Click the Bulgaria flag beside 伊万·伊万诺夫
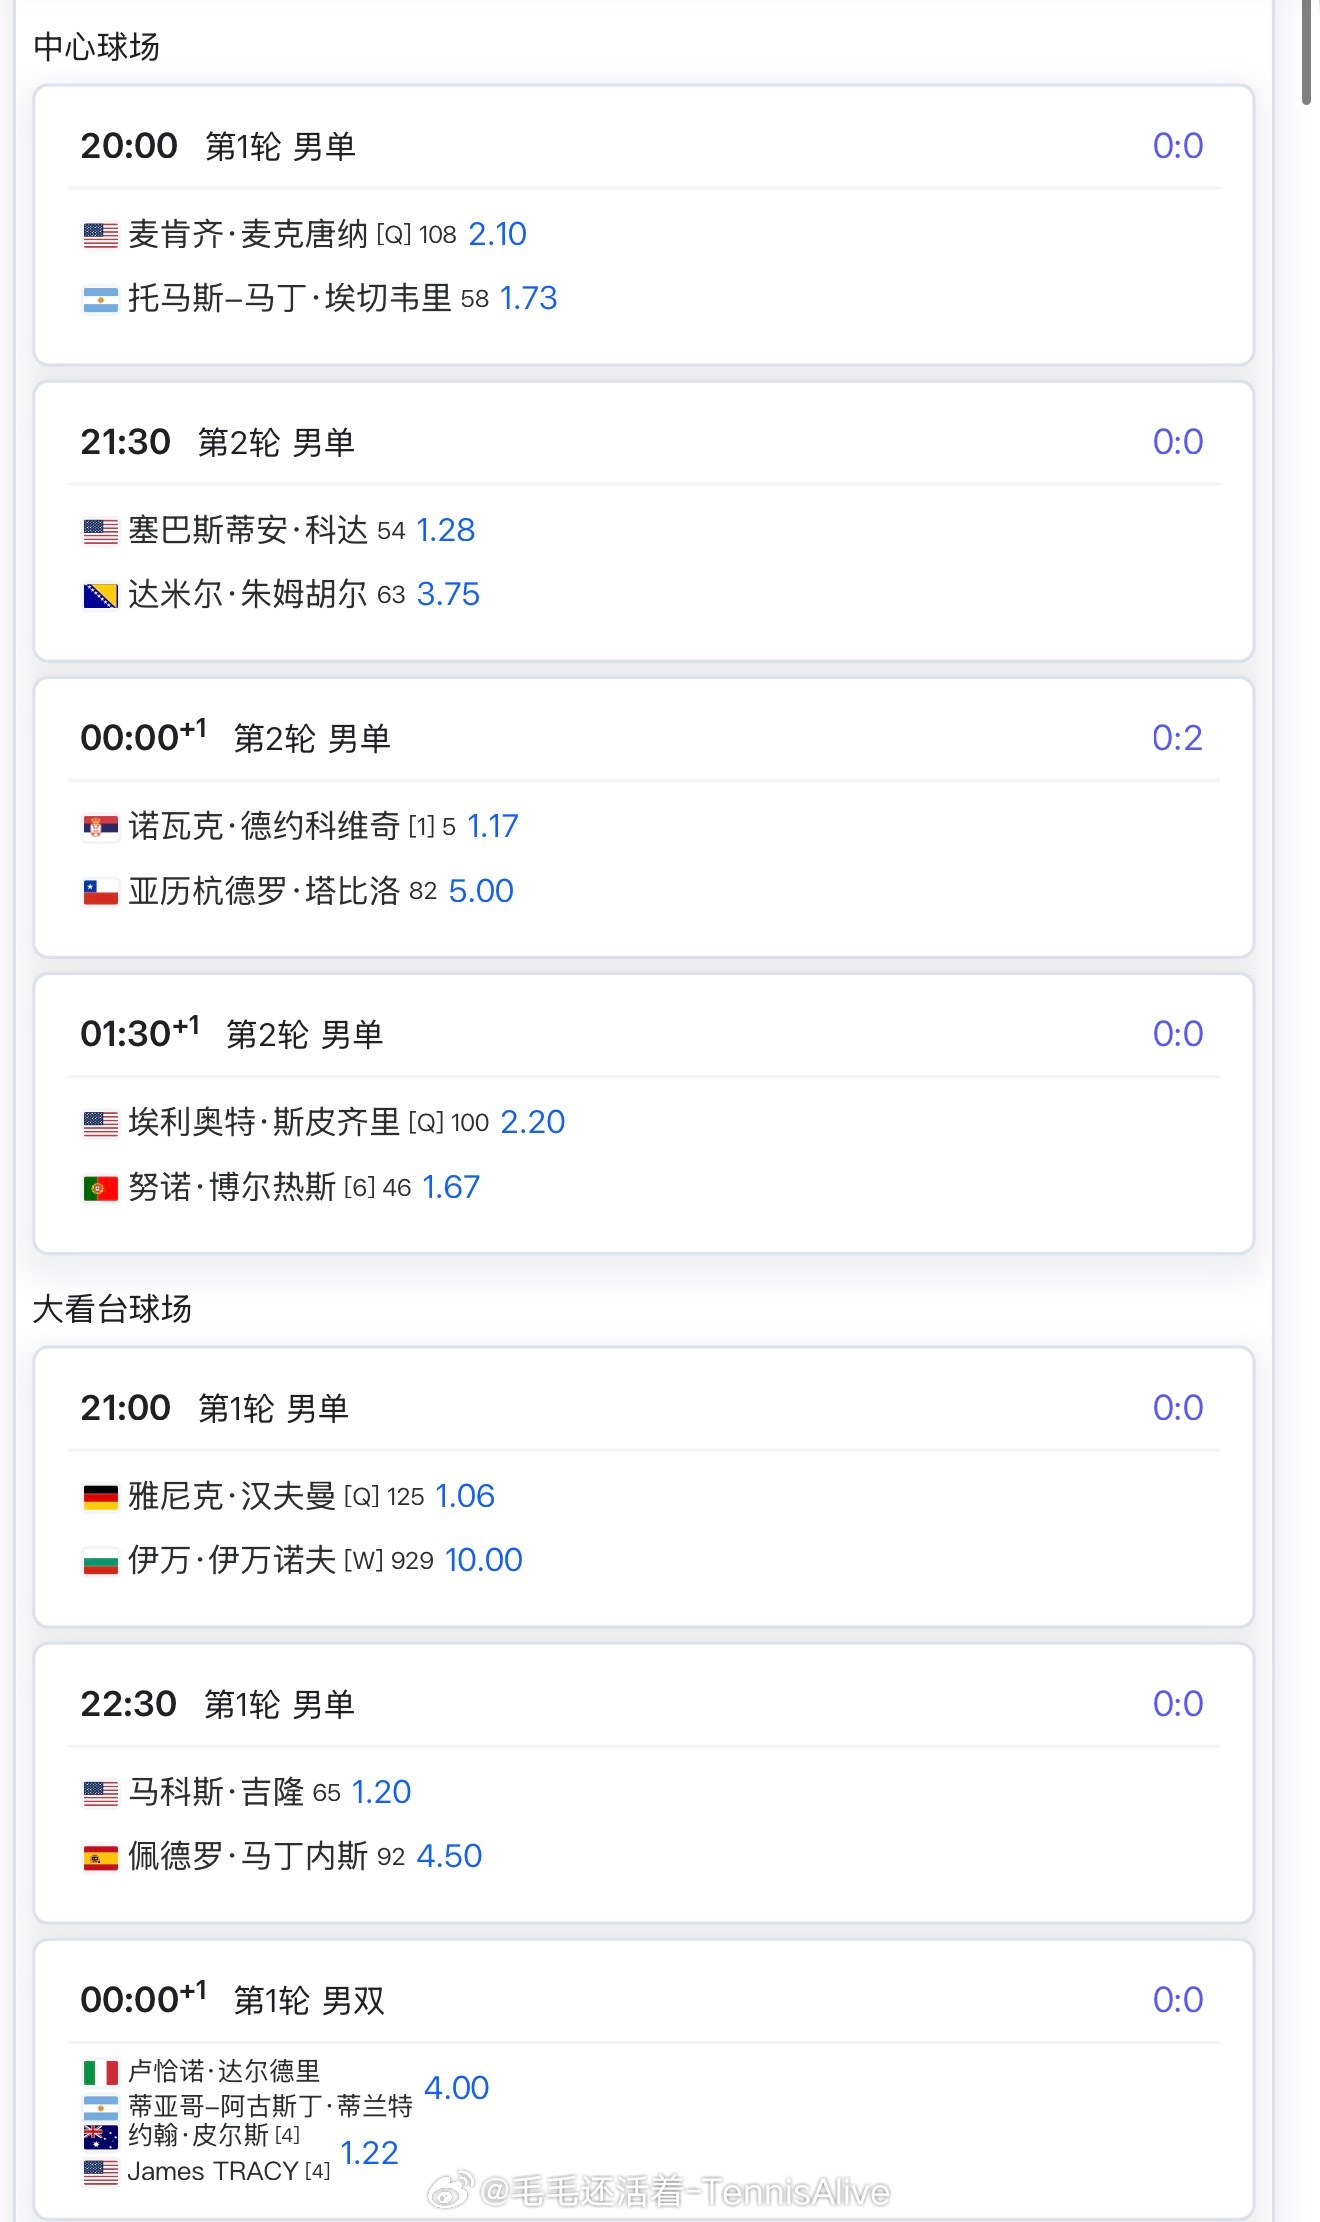The height and width of the screenshot is (2222, 1320). pyautogui.click(x=100, y=1561)
